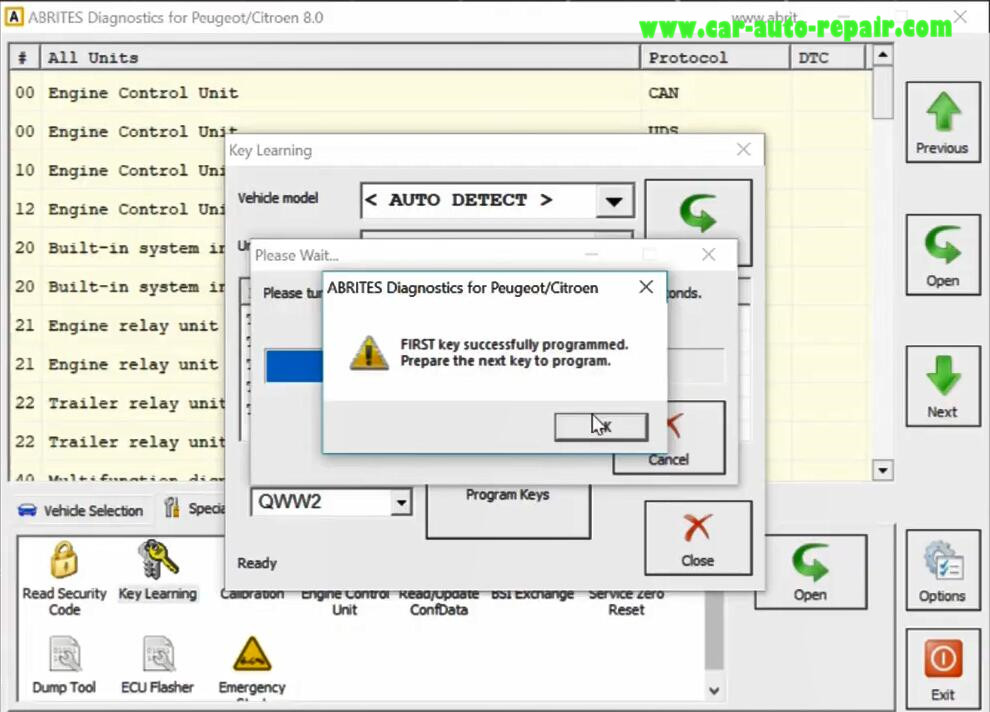The width and height of the screenshot is (990, 712).
Task: Select row 10 Engine Control Unit
Action: tap(118, 170)
